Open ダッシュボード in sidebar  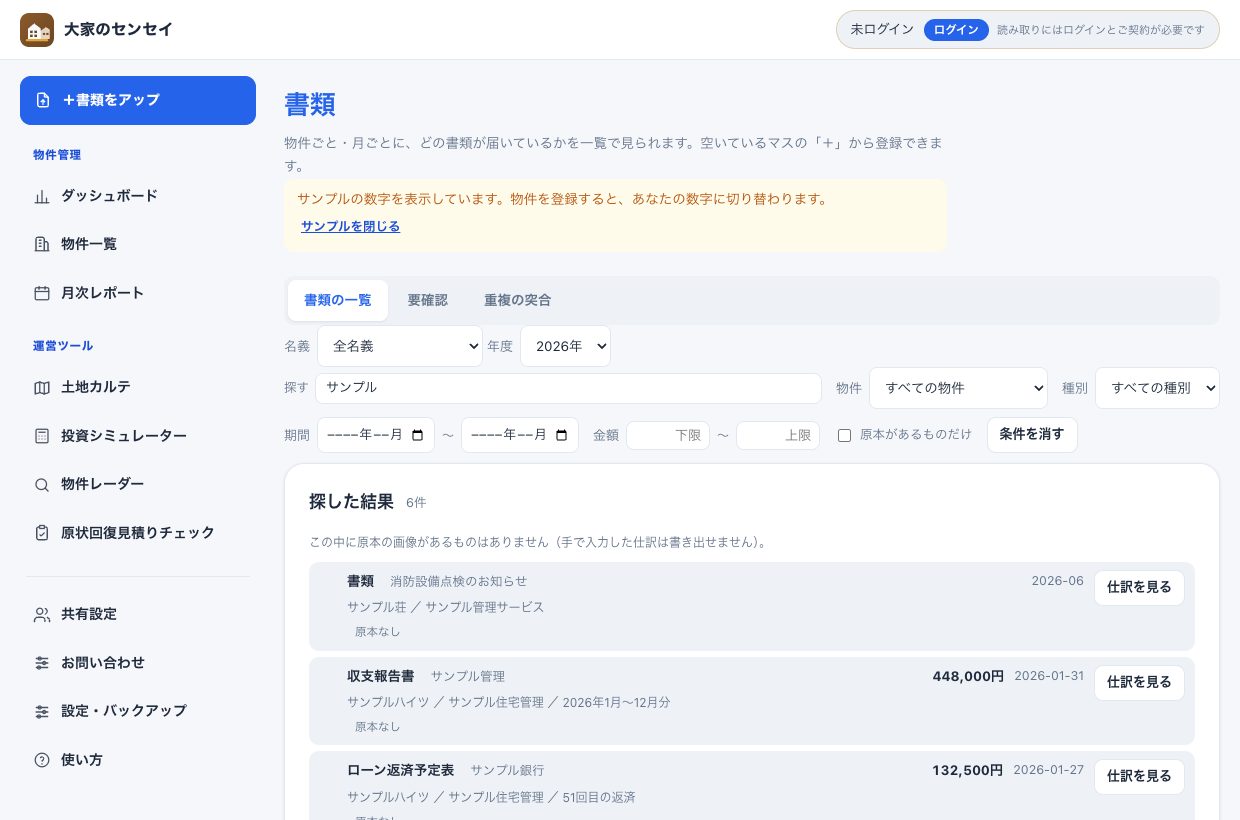click(138, 196)
